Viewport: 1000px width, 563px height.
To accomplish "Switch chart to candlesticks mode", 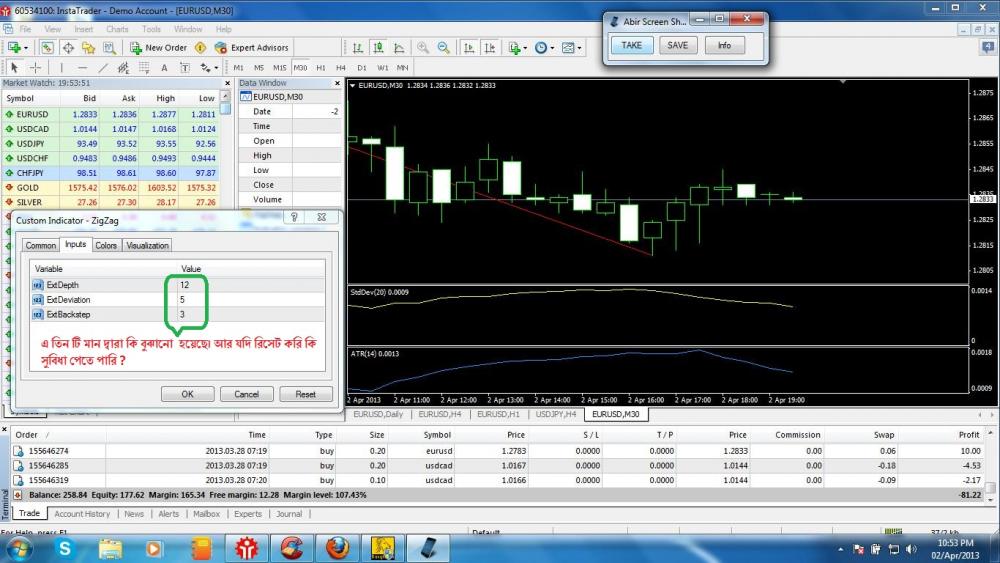I will point(378,48).
